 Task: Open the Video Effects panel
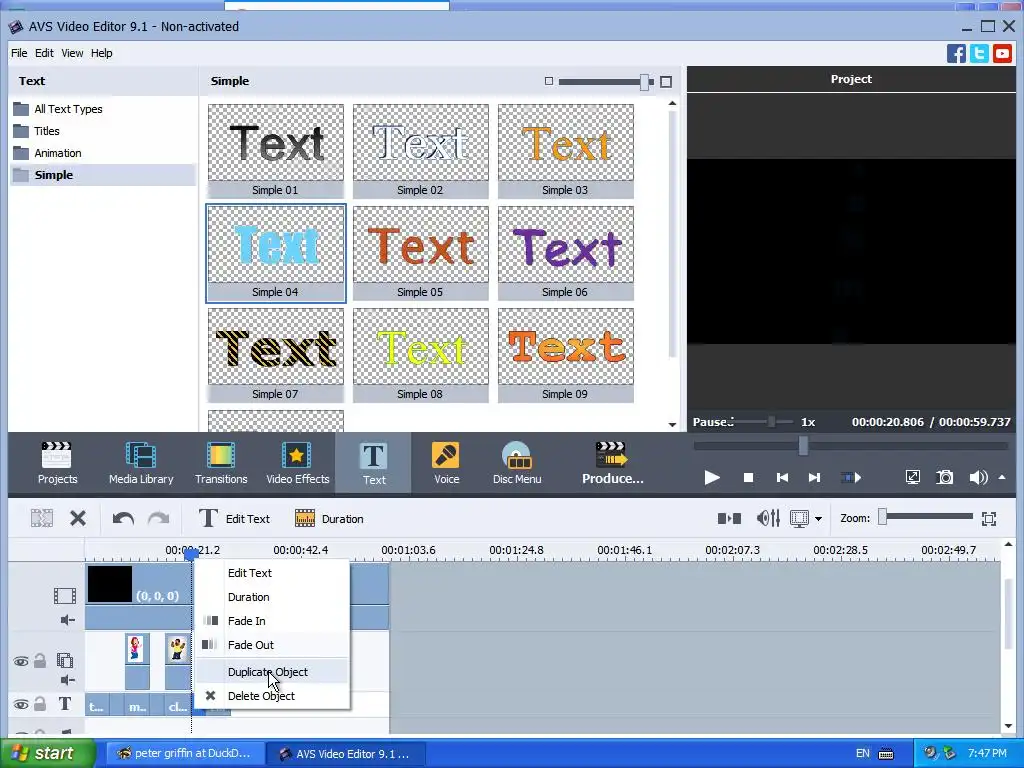(x=297, y=463)
